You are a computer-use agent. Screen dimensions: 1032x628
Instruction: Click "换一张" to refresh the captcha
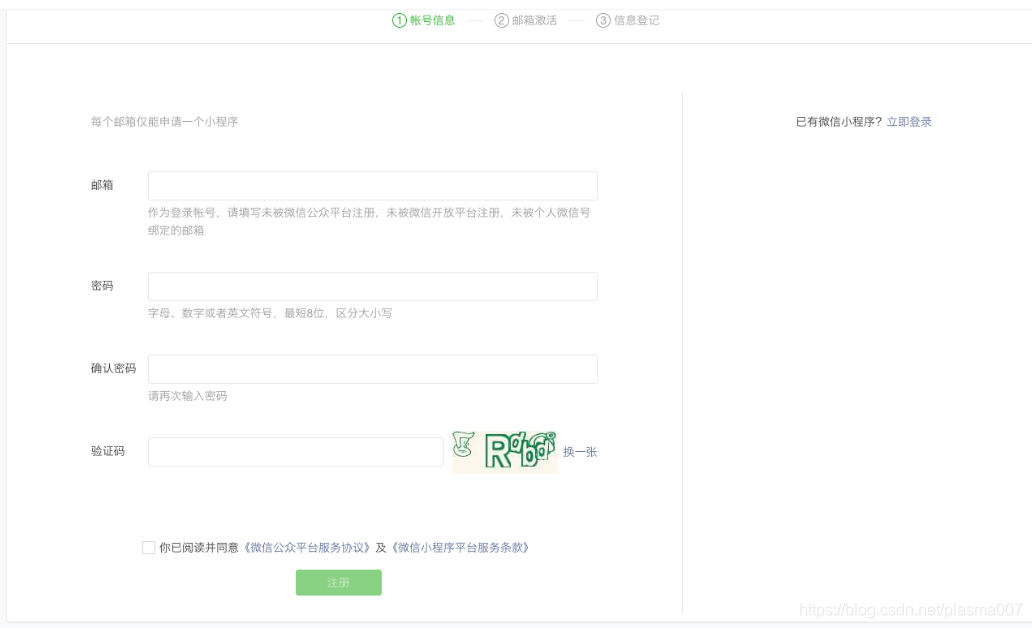(x=581, y=451)
